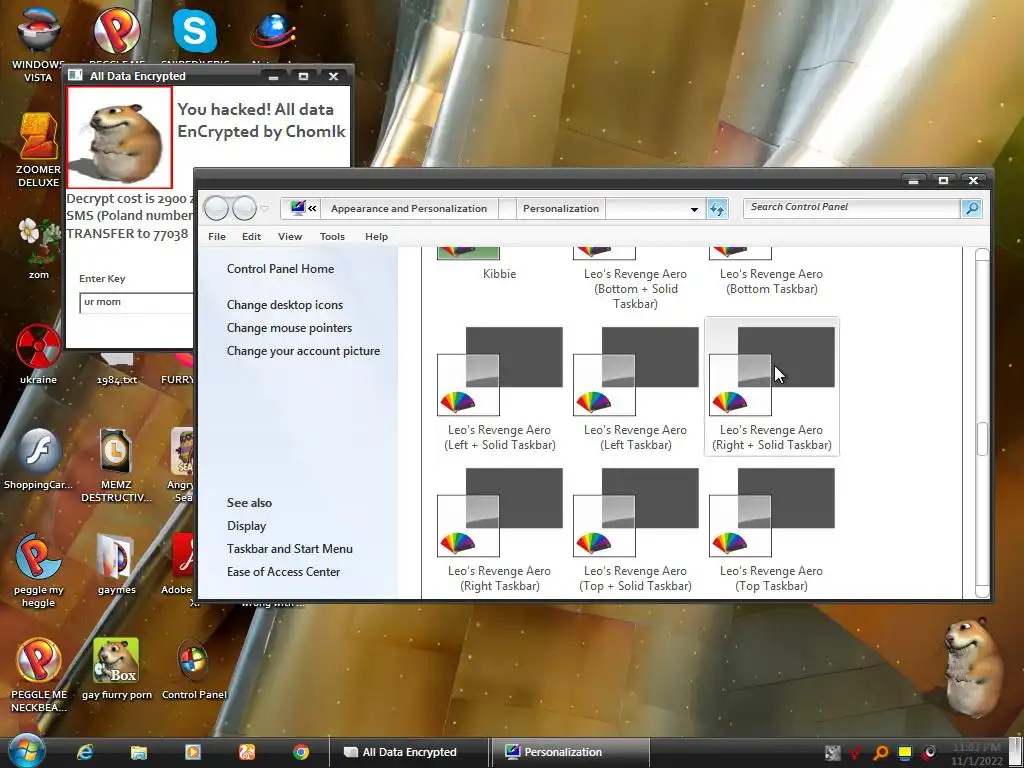
Task: Select Leo's Revenge Aero (Right Taskbar) theme
Action: tap(500, 530)
